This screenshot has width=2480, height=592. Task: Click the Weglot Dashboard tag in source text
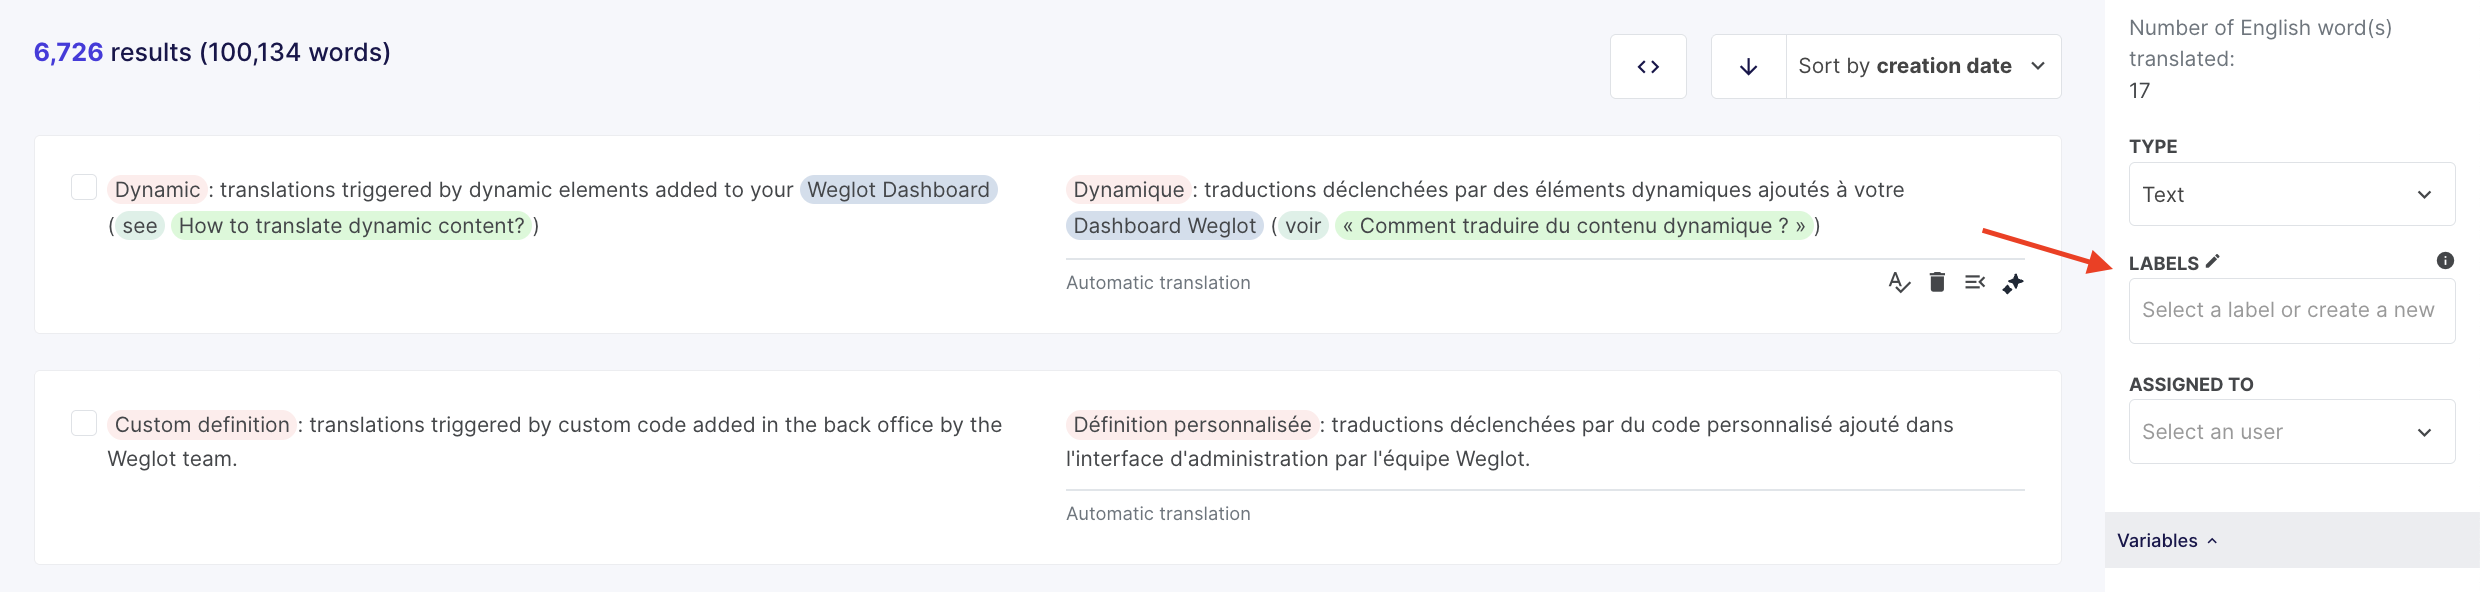[x=898, y=190]
